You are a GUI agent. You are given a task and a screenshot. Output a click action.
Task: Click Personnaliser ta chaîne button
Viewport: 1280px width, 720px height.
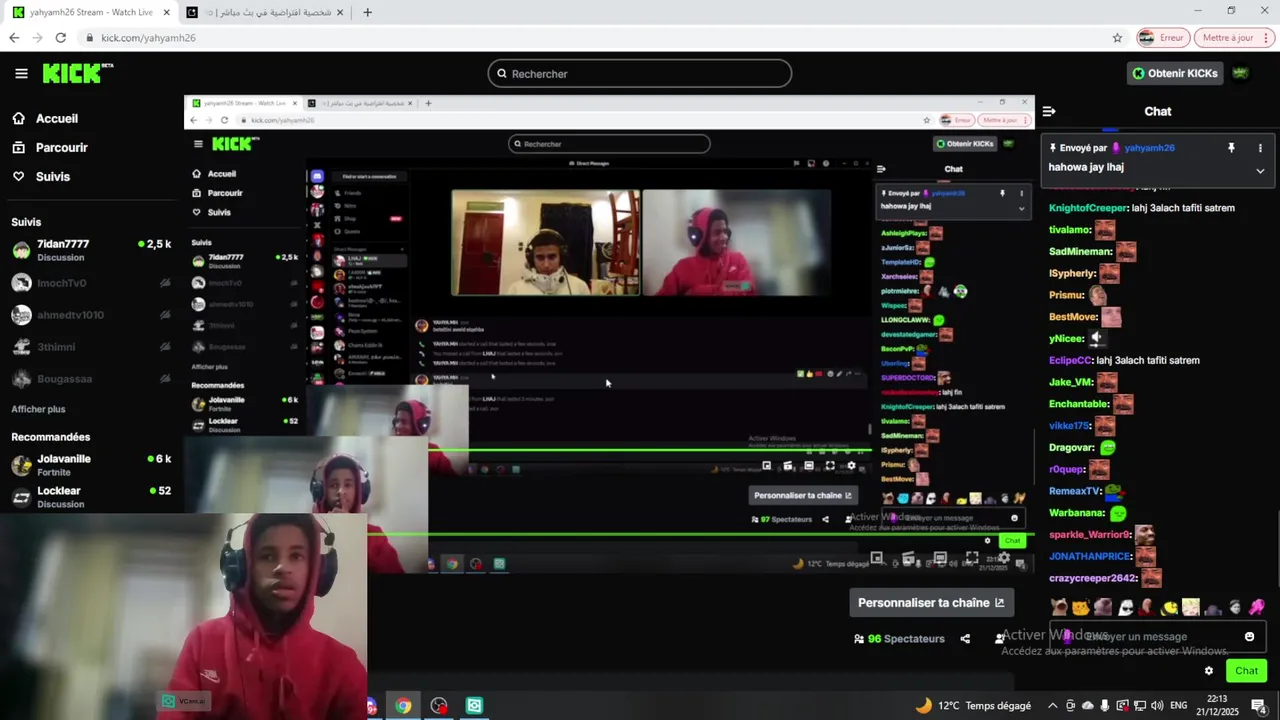(x=931, y=603)
